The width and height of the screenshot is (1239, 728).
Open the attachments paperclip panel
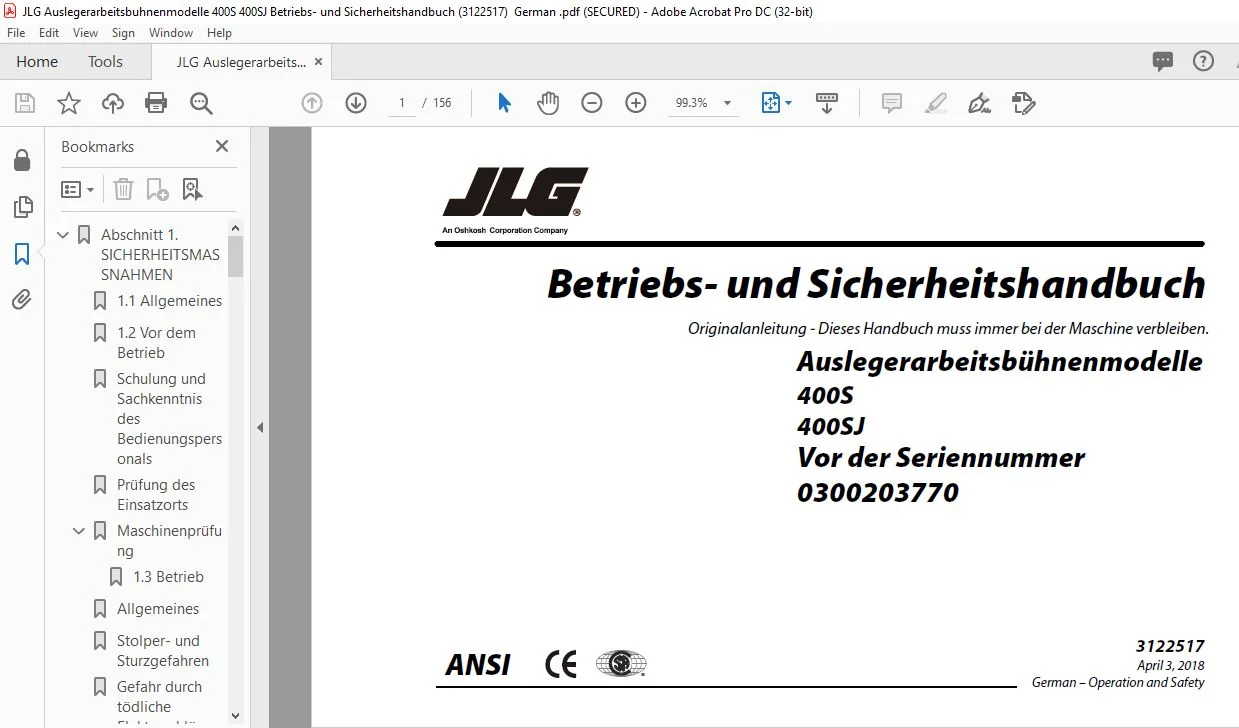[22, 300]
